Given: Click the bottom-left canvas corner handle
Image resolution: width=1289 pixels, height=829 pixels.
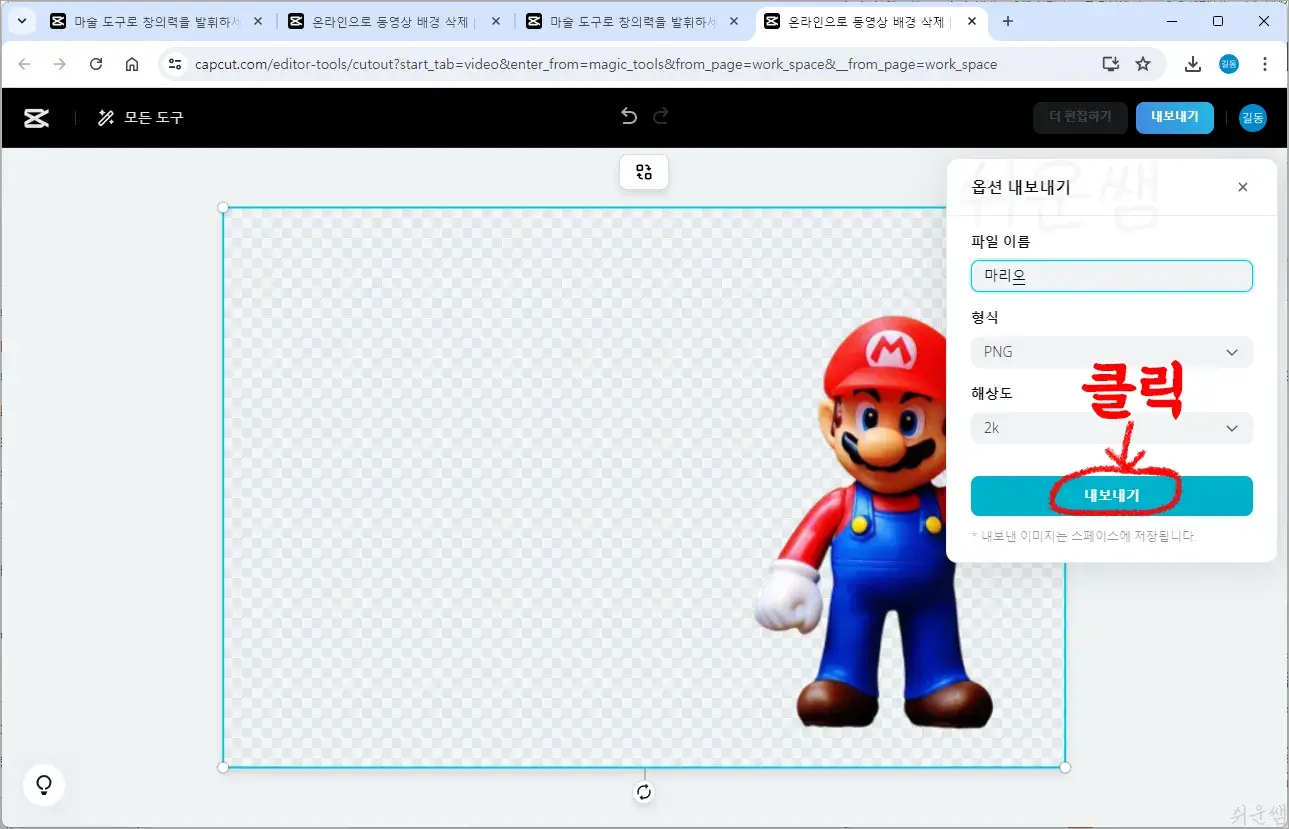Looking at the screenshot, I should [223, 767].
